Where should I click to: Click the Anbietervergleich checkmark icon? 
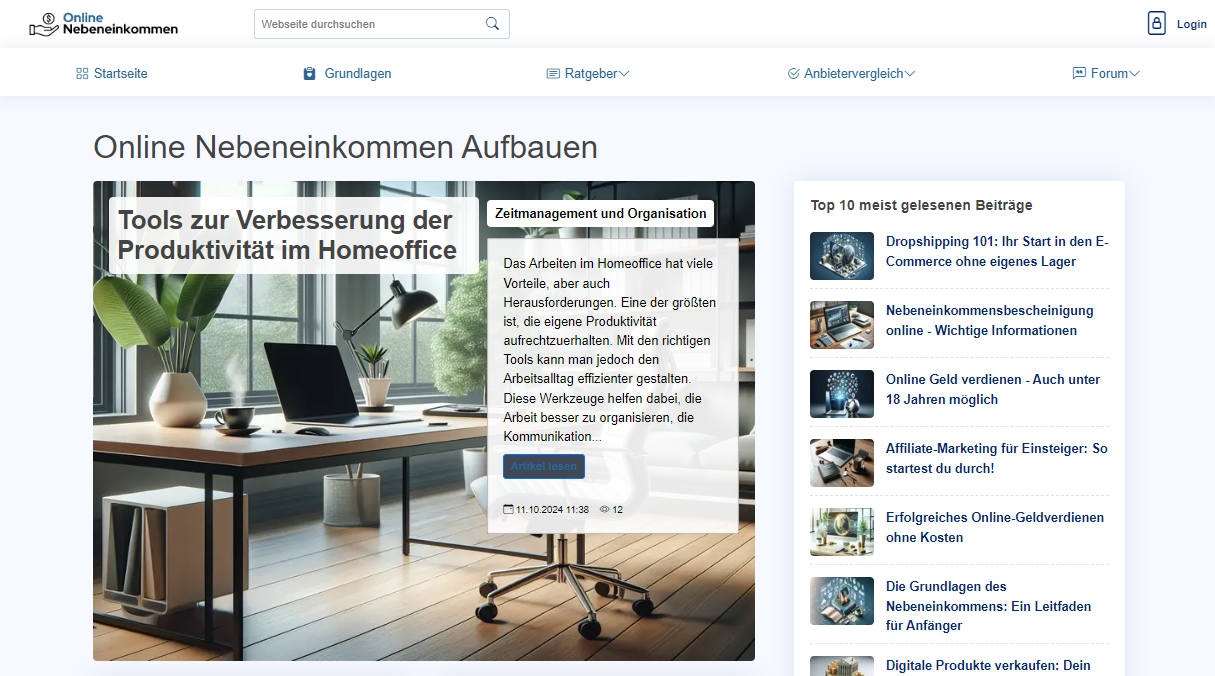(791, 72)
